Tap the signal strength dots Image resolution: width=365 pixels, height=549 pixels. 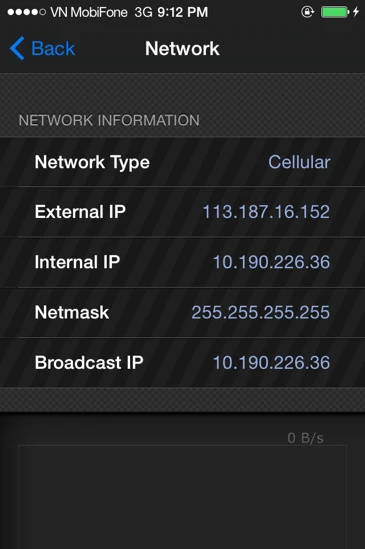(27, 12)
